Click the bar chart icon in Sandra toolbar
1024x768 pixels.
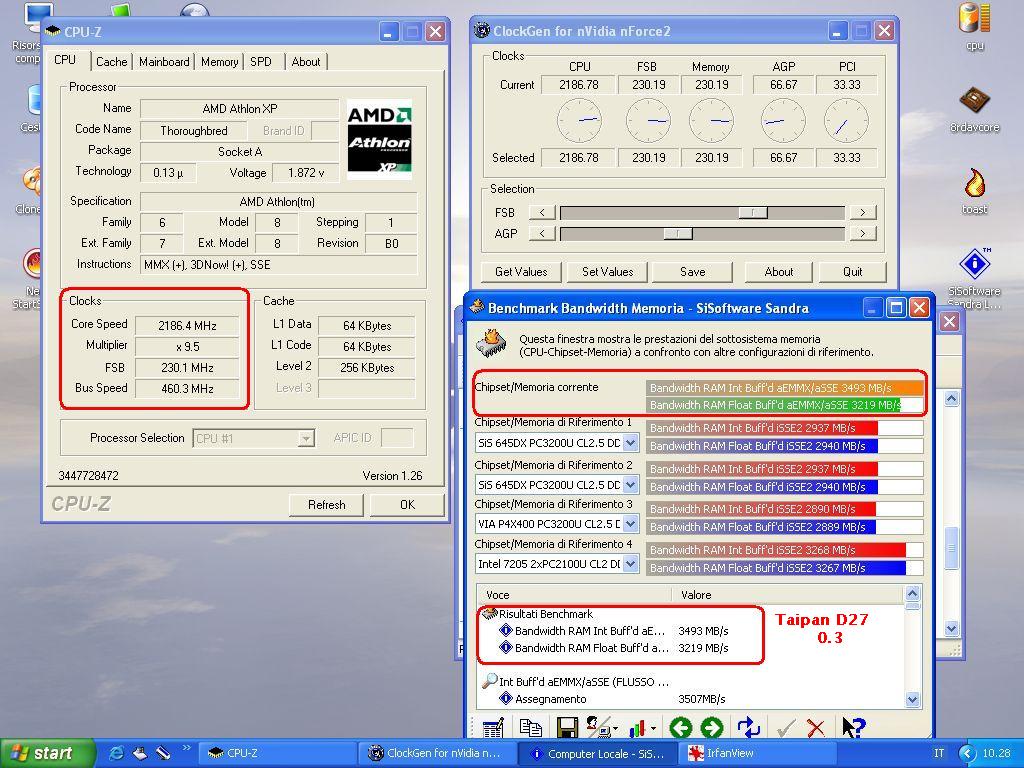pyautogui.click(x=637, y=728)
